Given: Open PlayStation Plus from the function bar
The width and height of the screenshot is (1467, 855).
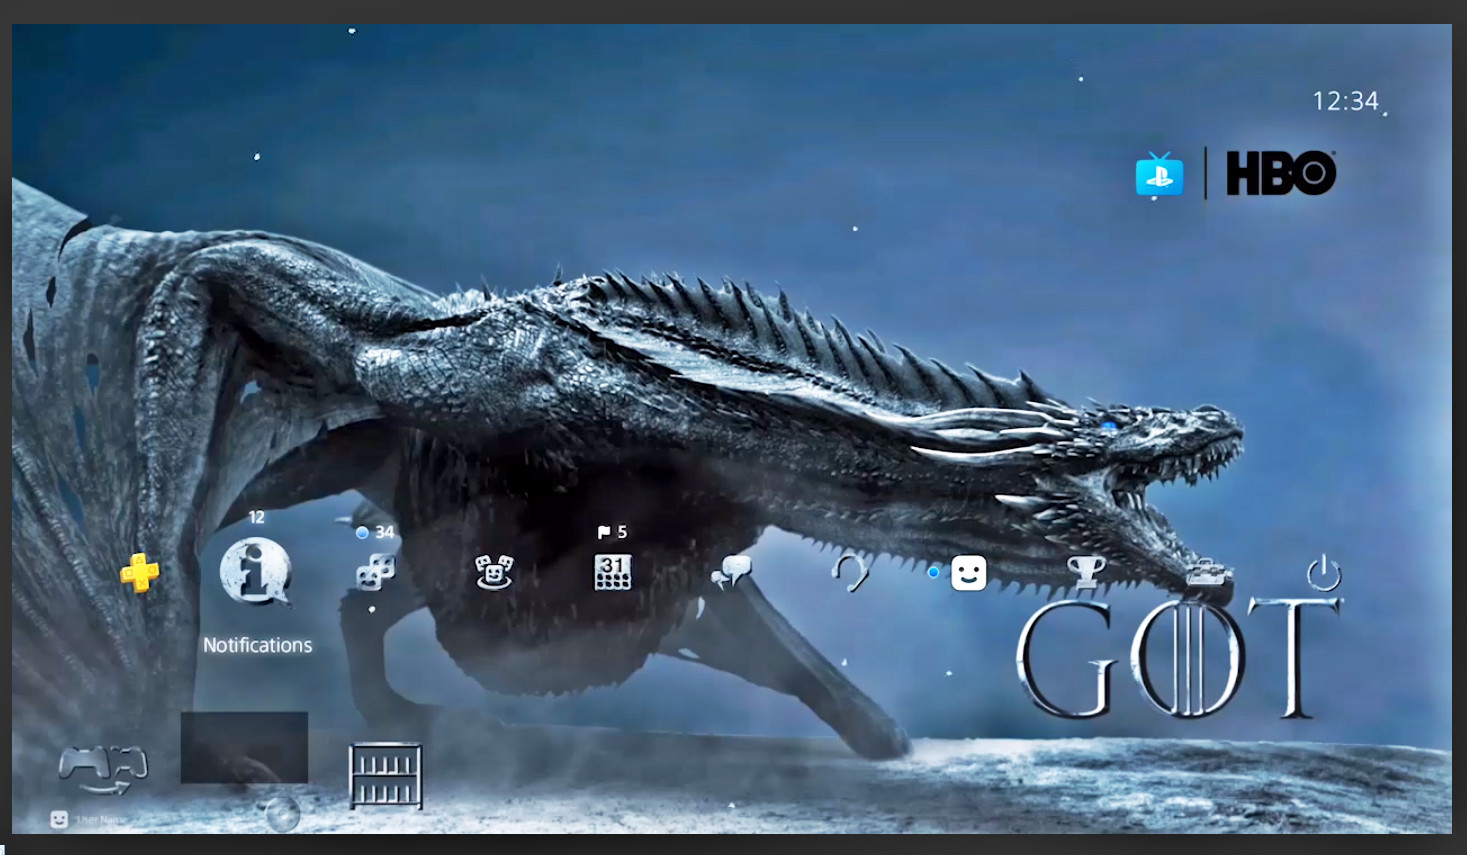Looking at the screenshot, I should click(x=140, y=573).
